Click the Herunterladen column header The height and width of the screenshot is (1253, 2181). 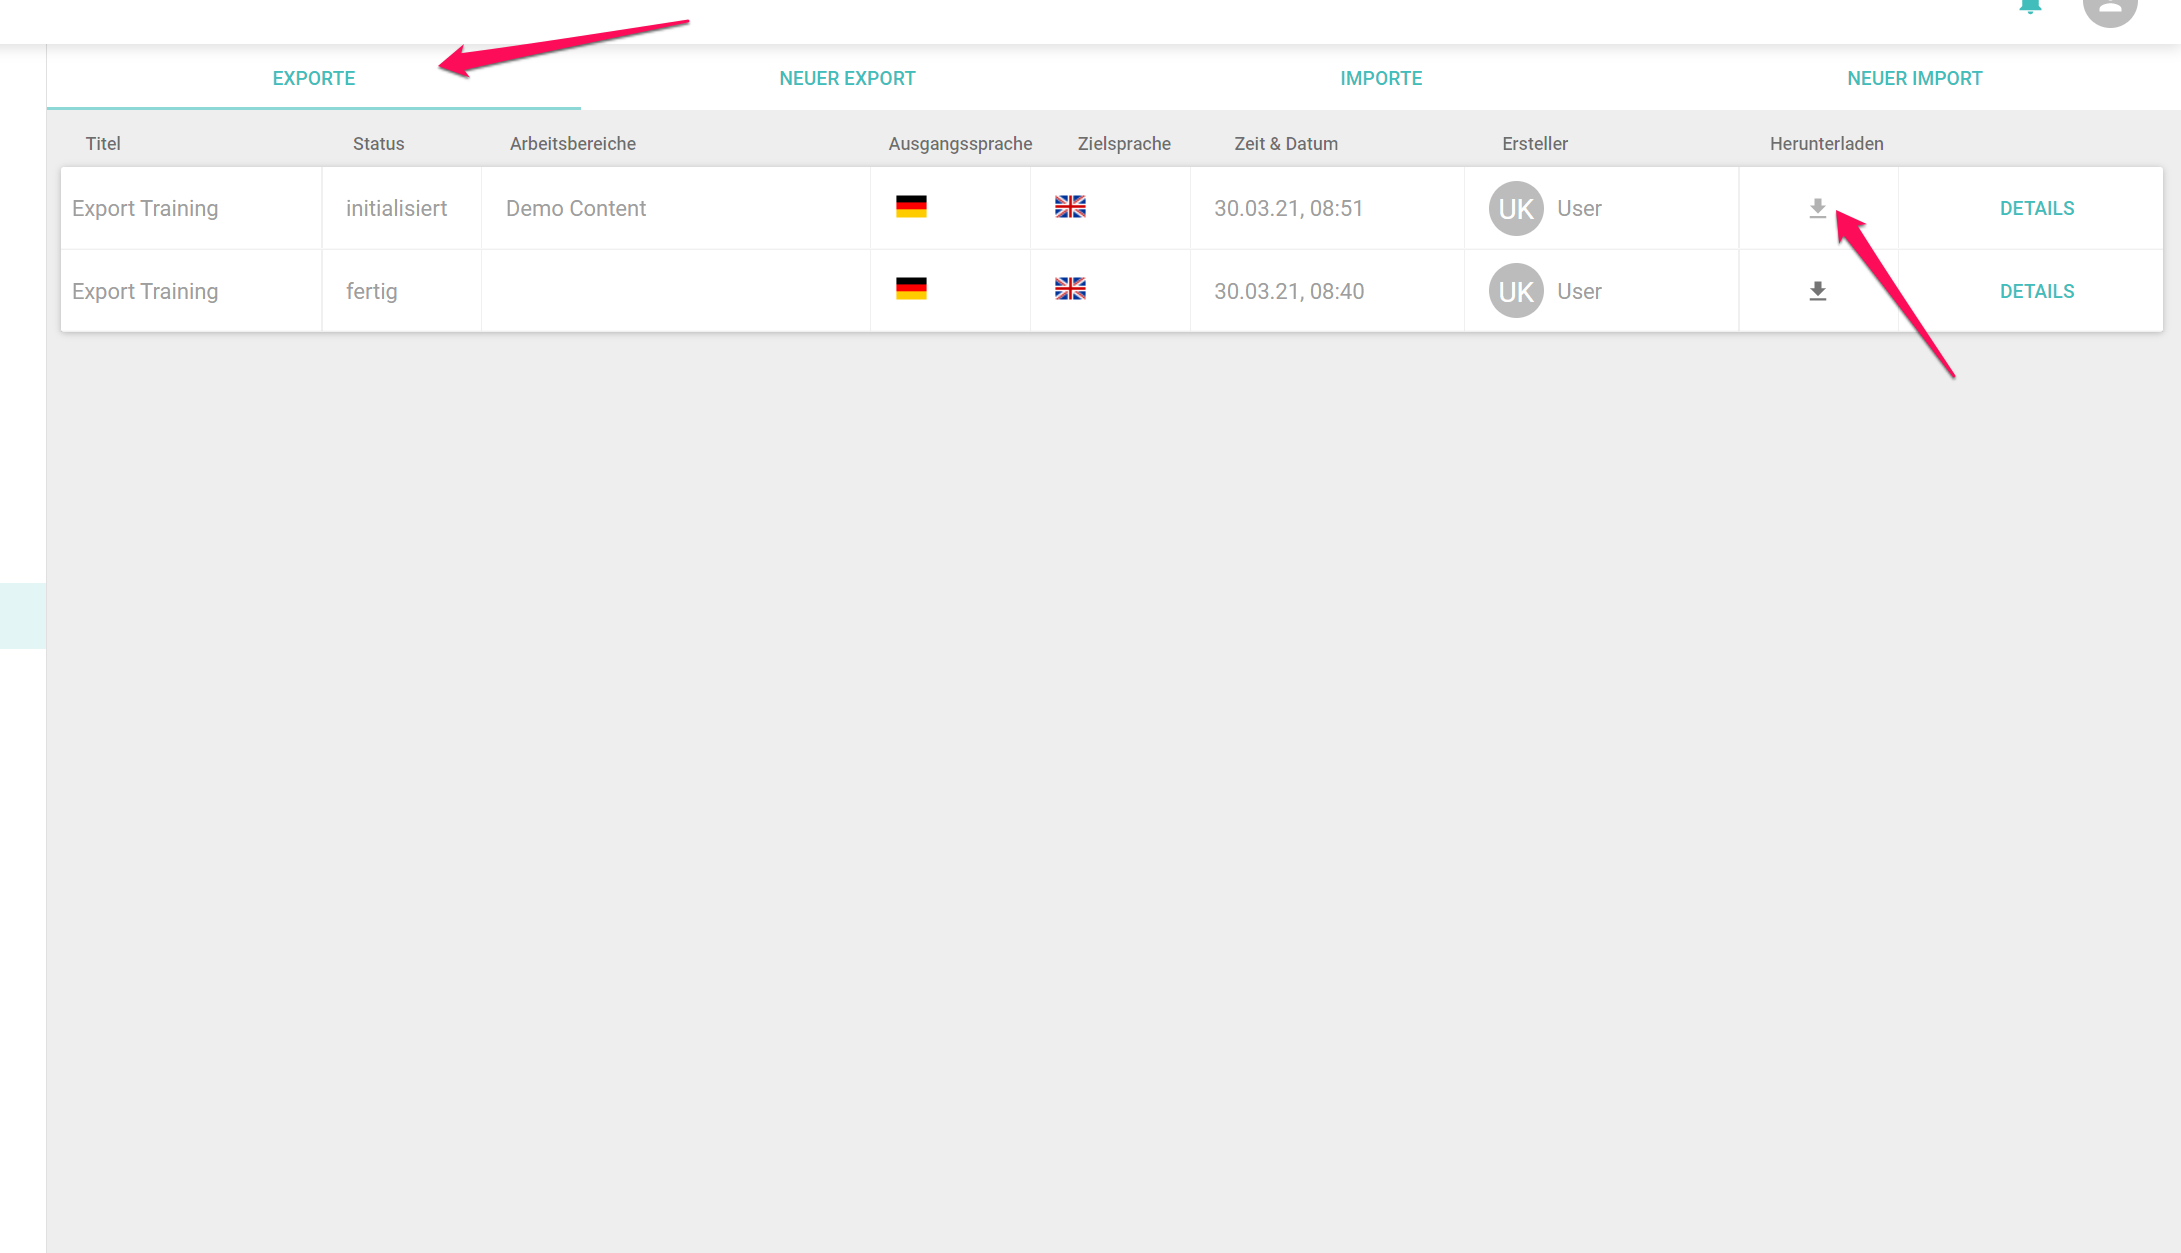click(1826, 143)
